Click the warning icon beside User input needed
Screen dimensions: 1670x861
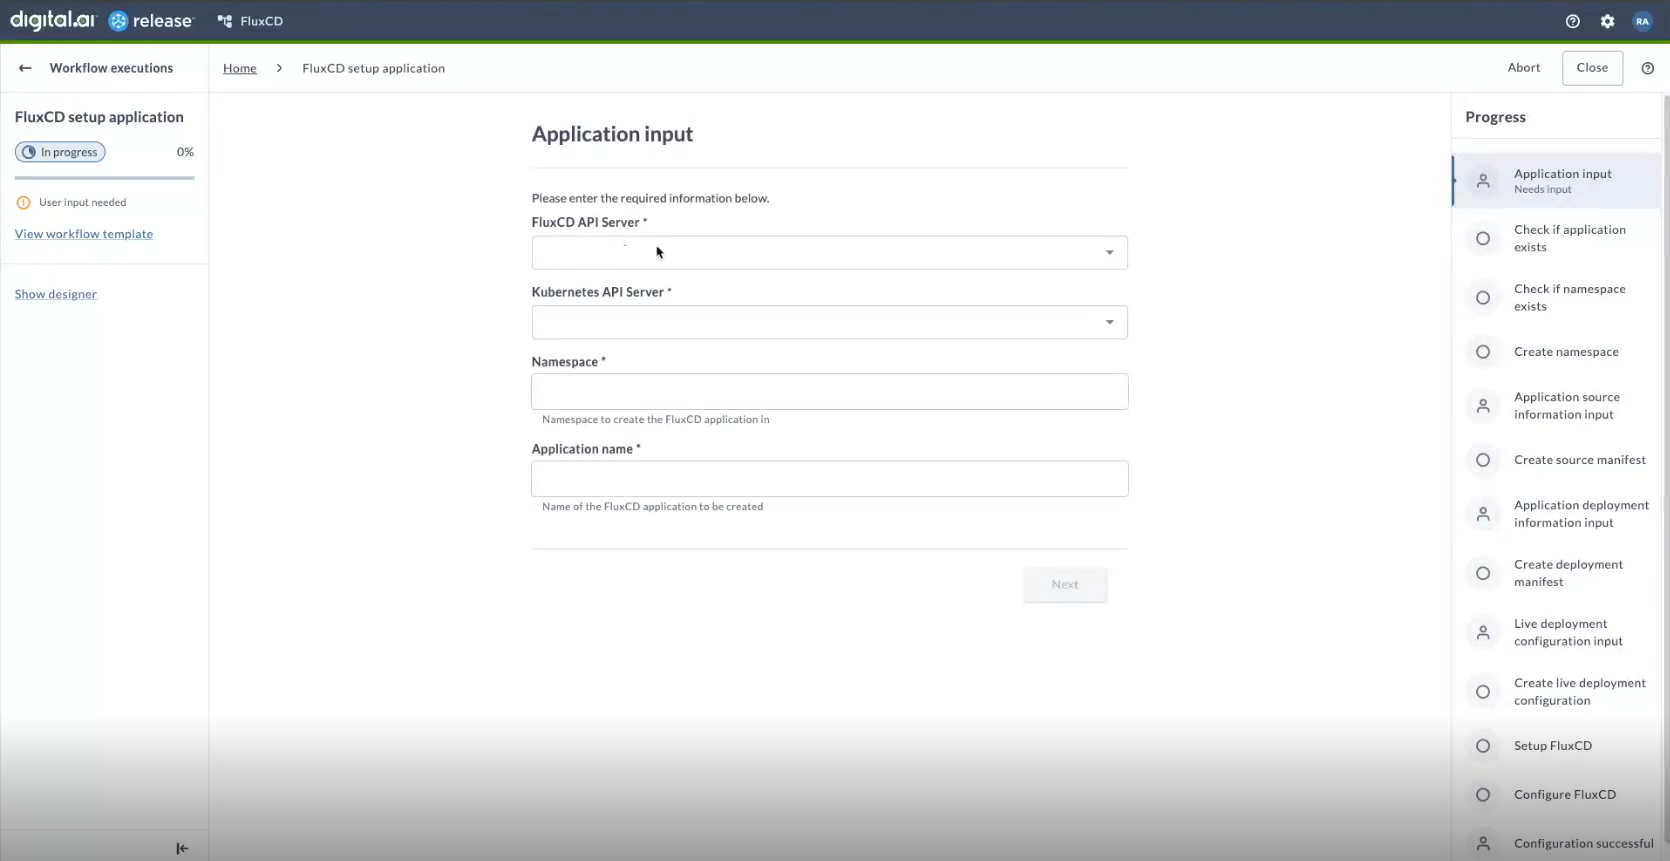click(x=24, y=202)
